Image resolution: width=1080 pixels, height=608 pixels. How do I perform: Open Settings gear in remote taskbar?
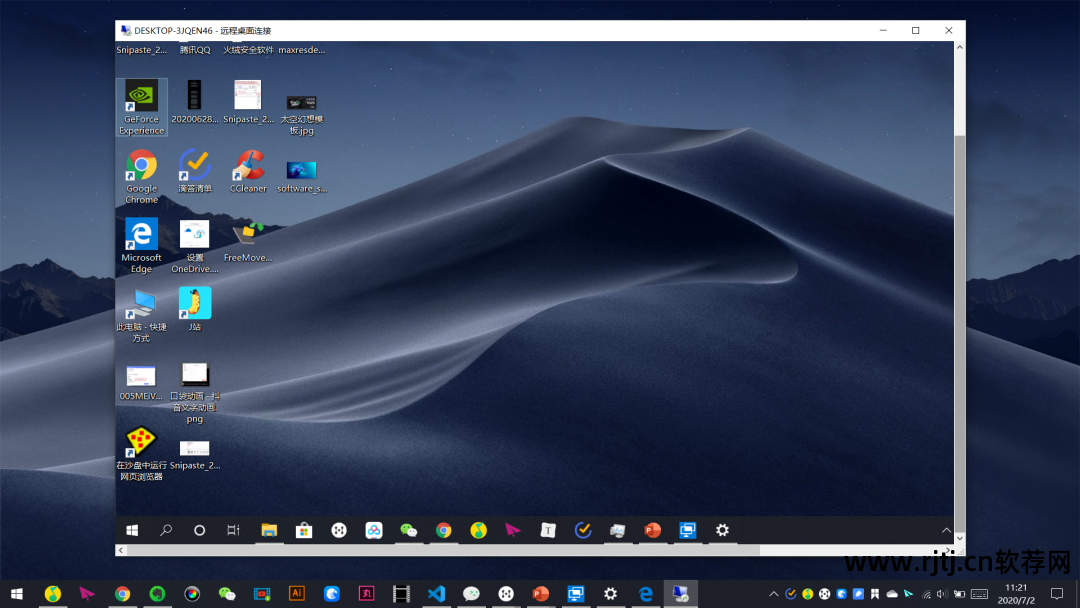pos(722,530)
